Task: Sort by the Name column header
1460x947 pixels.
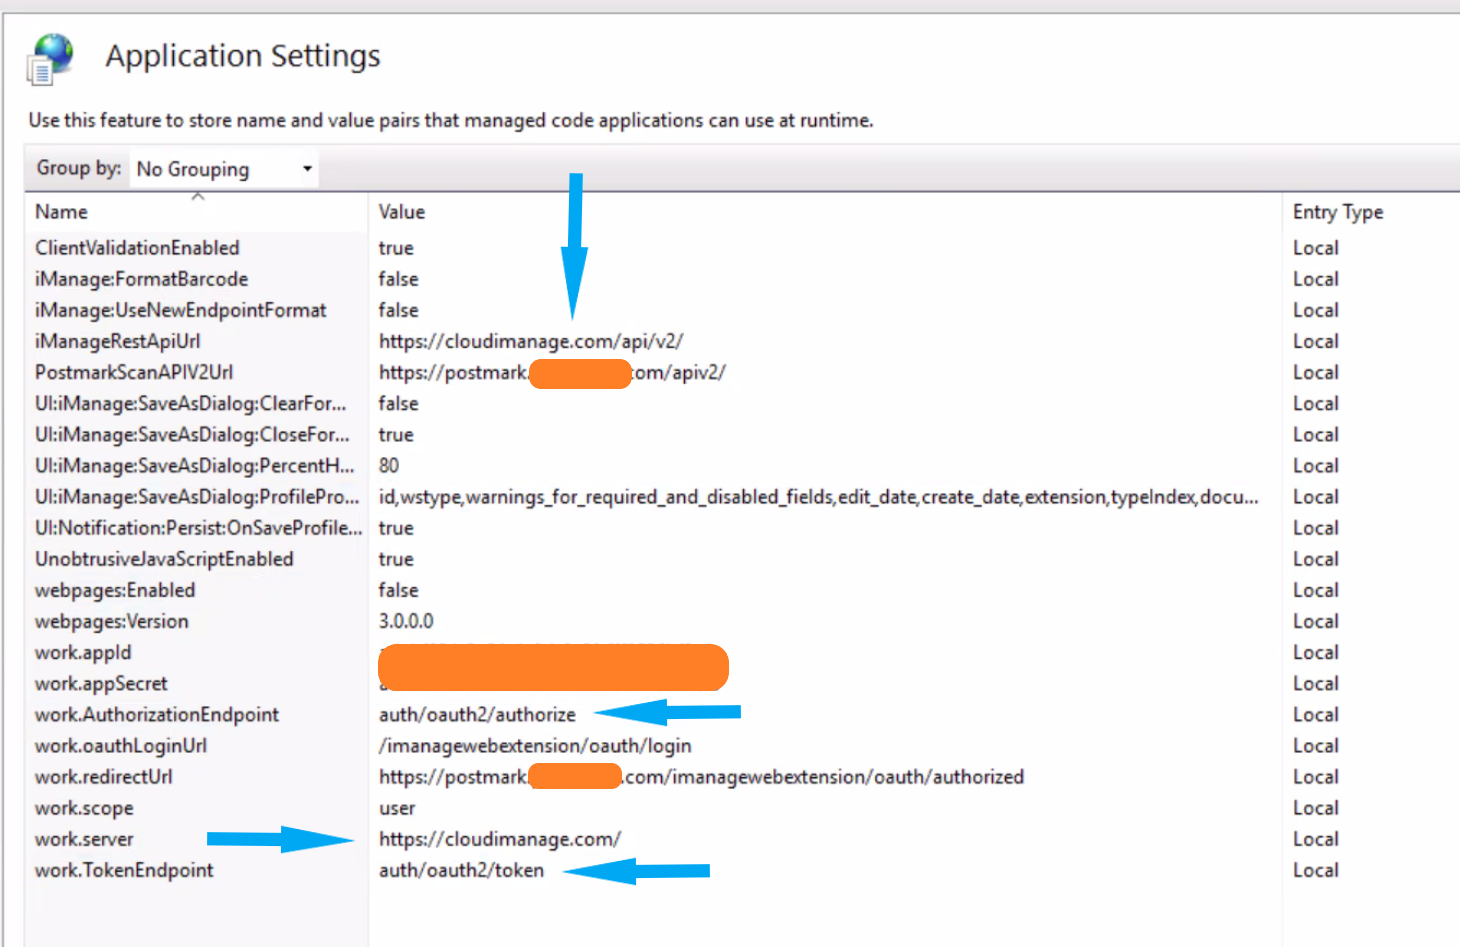Action: click(x=62, y=212)
